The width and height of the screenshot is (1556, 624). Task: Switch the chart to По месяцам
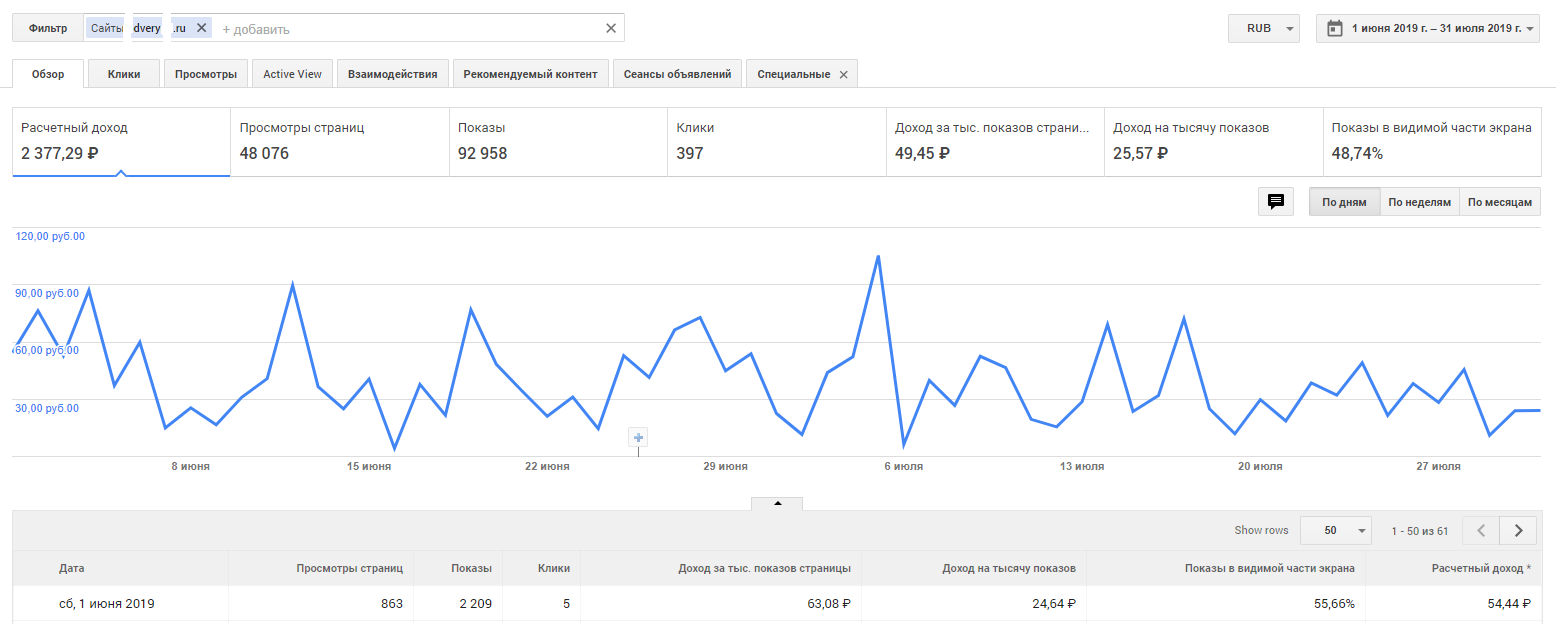click(x=1499, y=202)
